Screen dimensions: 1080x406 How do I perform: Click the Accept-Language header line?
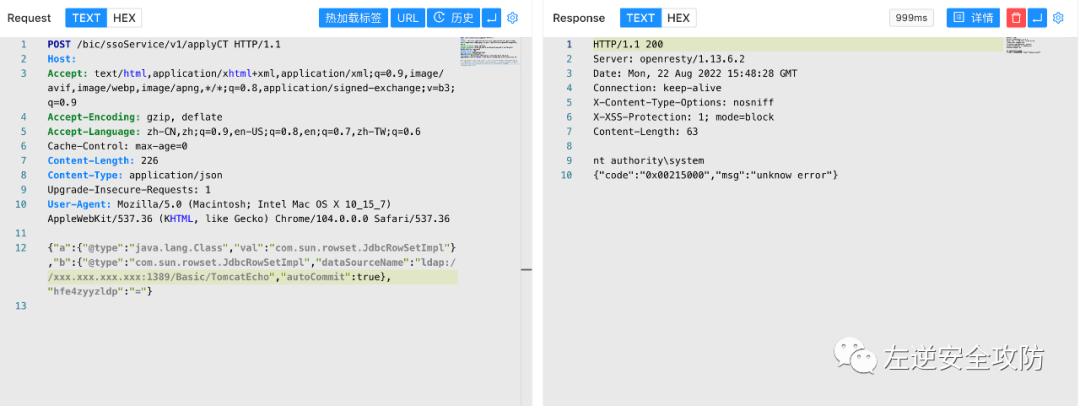click(x=234, y=132)
